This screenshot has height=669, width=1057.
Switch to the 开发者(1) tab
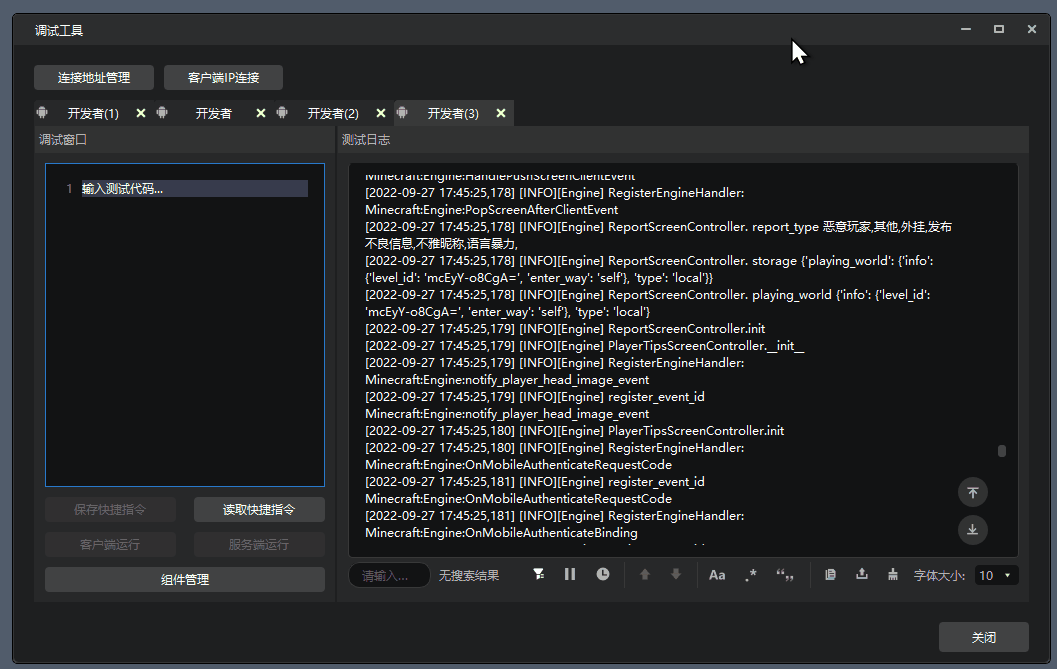point(92,114)
